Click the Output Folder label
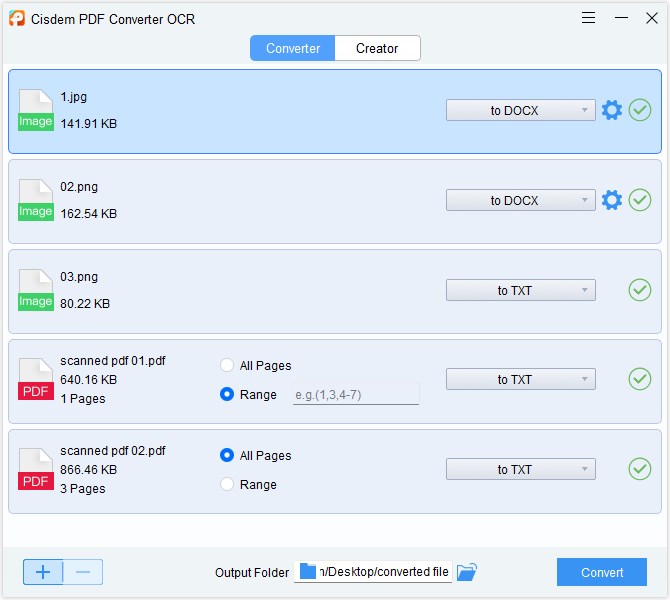This screenshot has width=670, height=600. point(252,572)
